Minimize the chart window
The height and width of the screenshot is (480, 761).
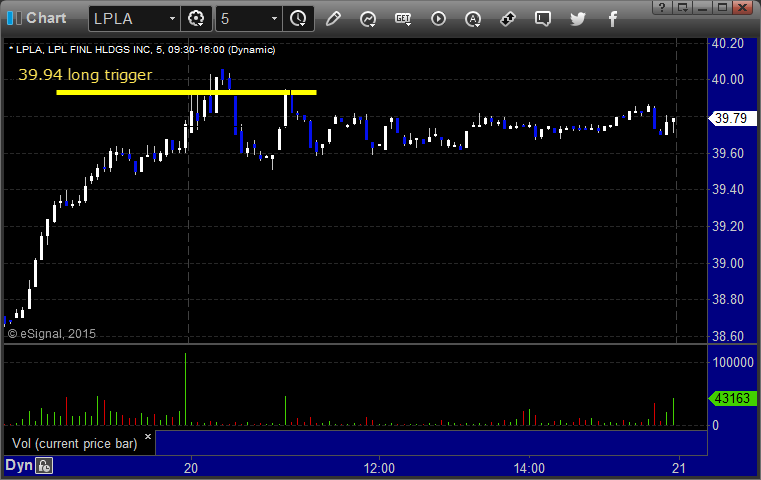(x=702, y=7)
